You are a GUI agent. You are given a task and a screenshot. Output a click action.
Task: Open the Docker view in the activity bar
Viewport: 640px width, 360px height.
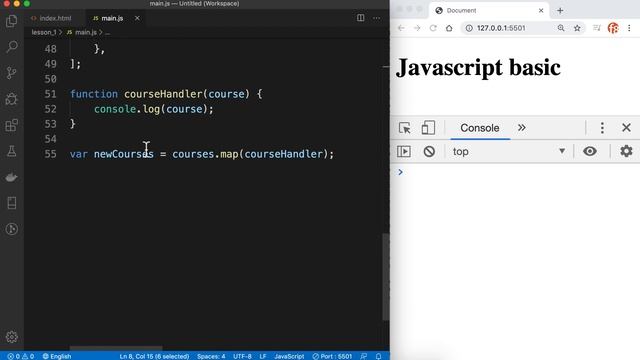click(12, 177)
